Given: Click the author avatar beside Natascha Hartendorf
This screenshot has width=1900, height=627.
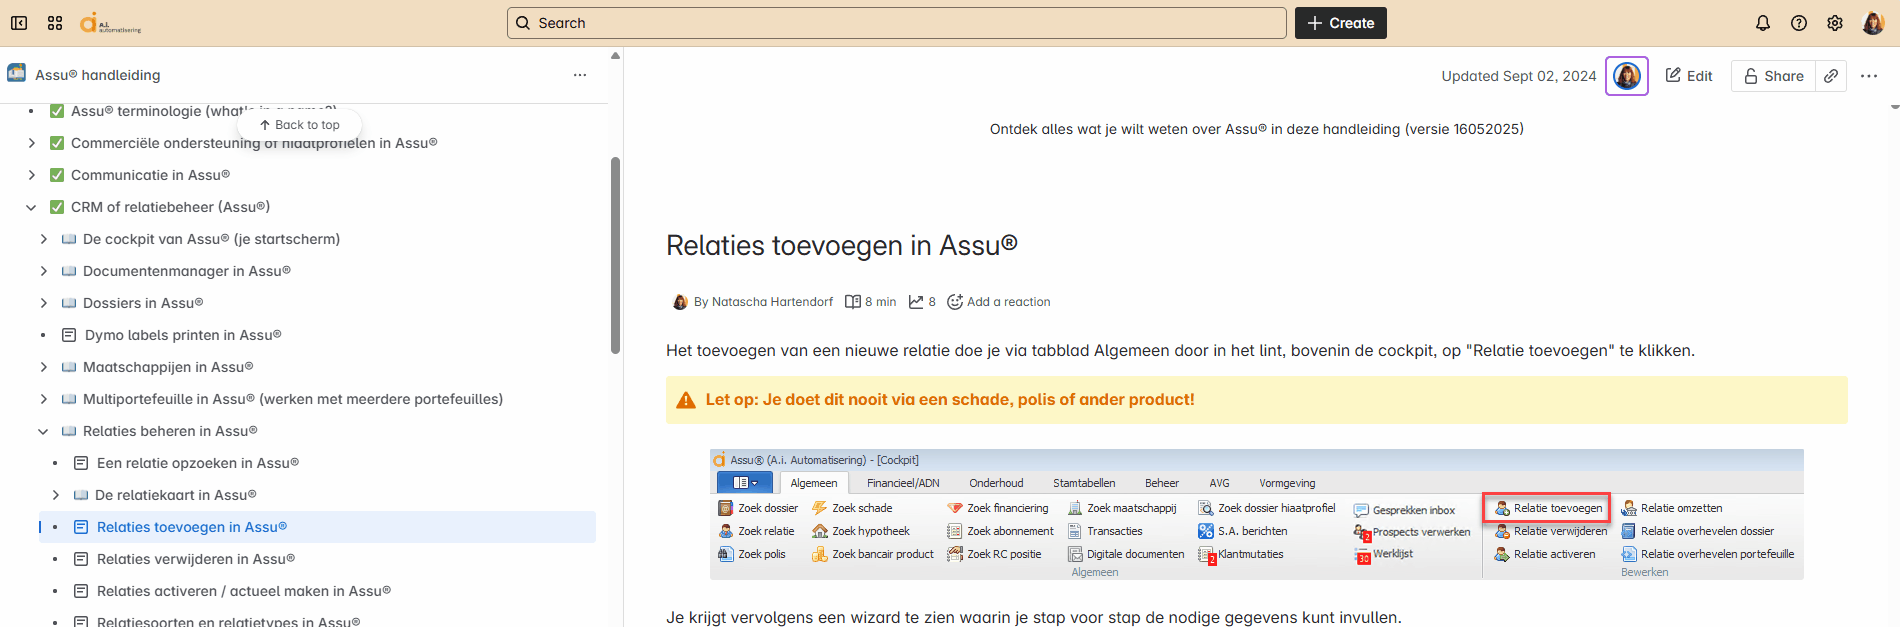Looking at the screenshot, I should 680,302.
